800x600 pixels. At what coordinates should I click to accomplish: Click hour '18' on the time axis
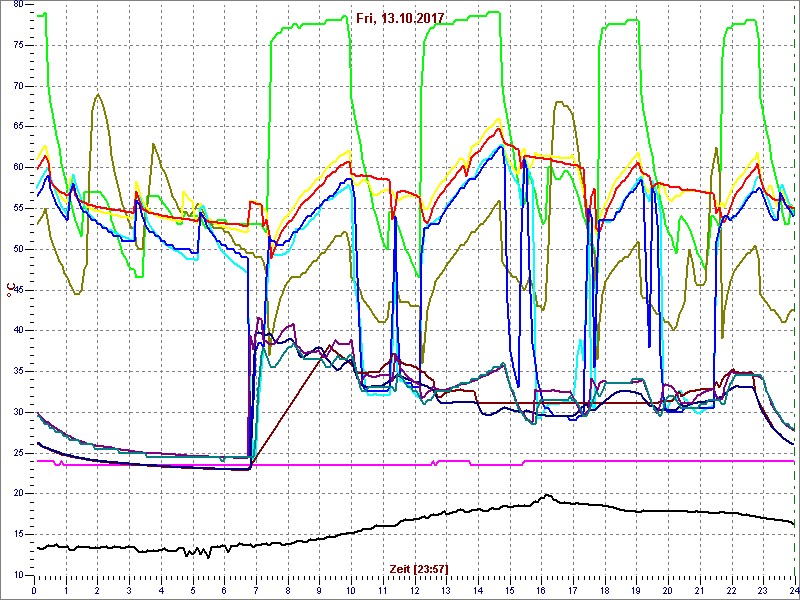click(x=604, y=590)
